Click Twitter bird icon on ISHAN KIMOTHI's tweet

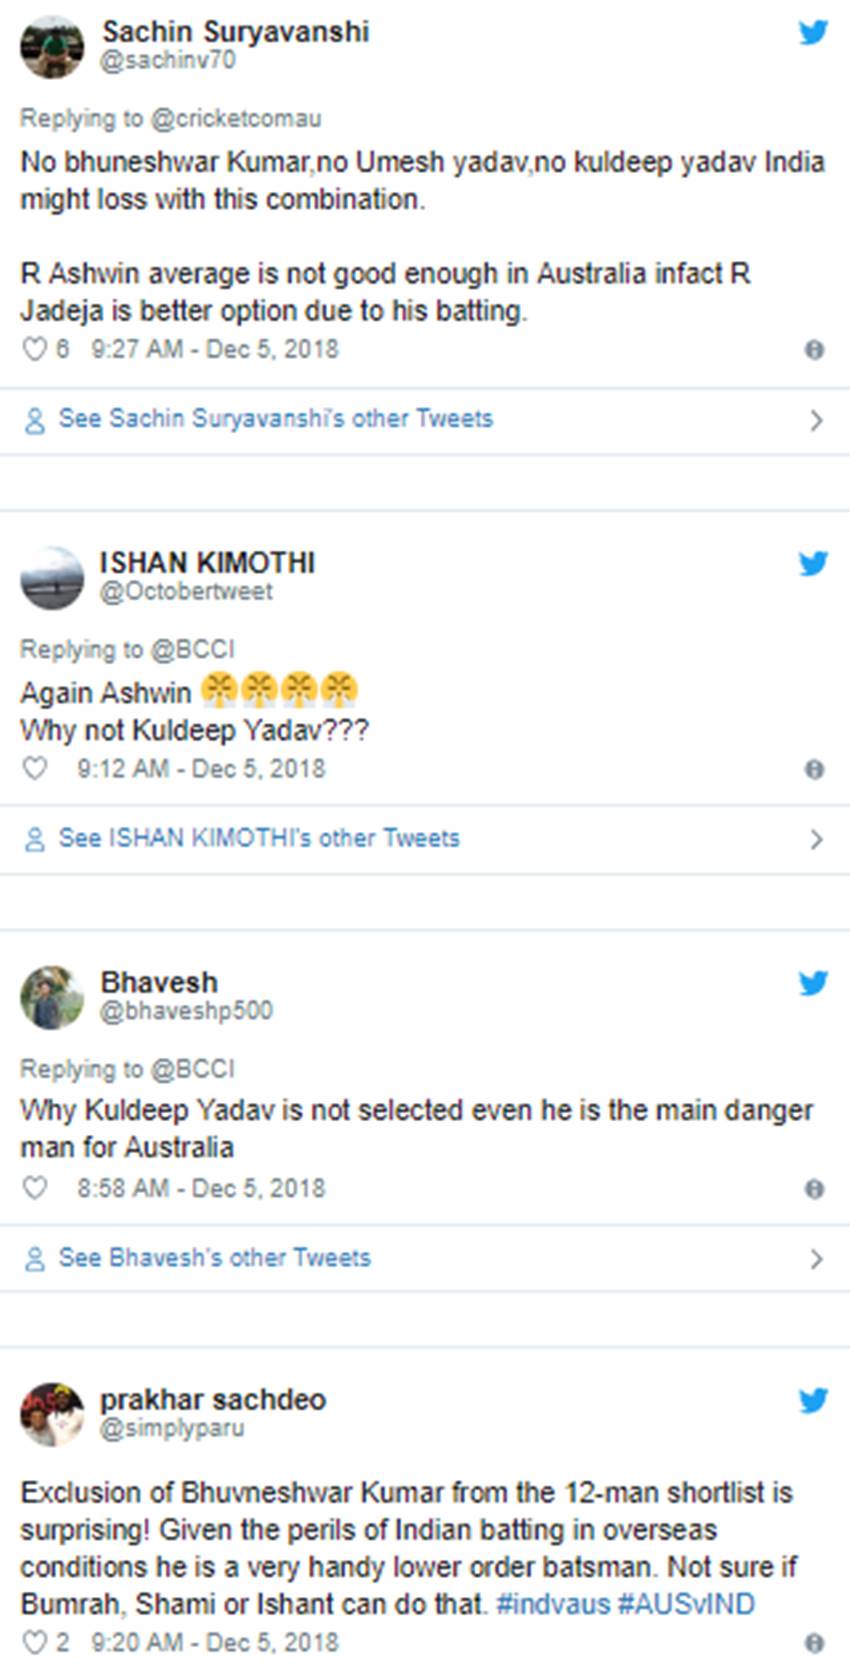pos(813,564)
